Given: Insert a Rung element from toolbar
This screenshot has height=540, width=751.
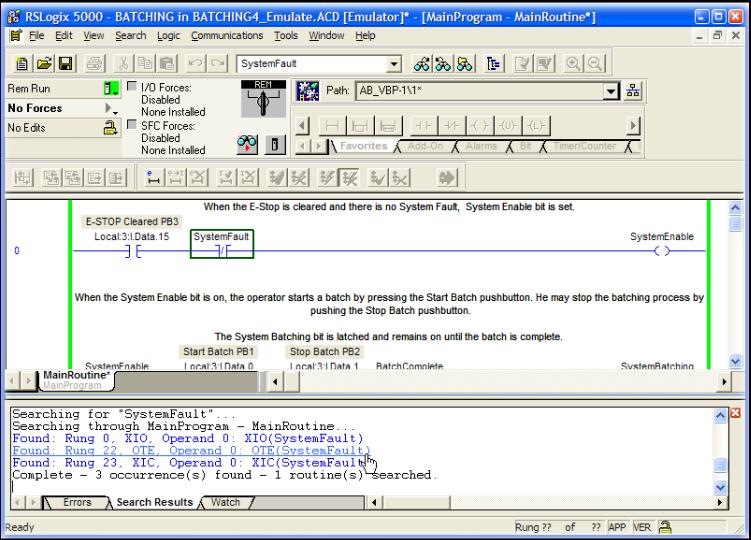Looking at the screenshot, I should (x=331, y=126).
